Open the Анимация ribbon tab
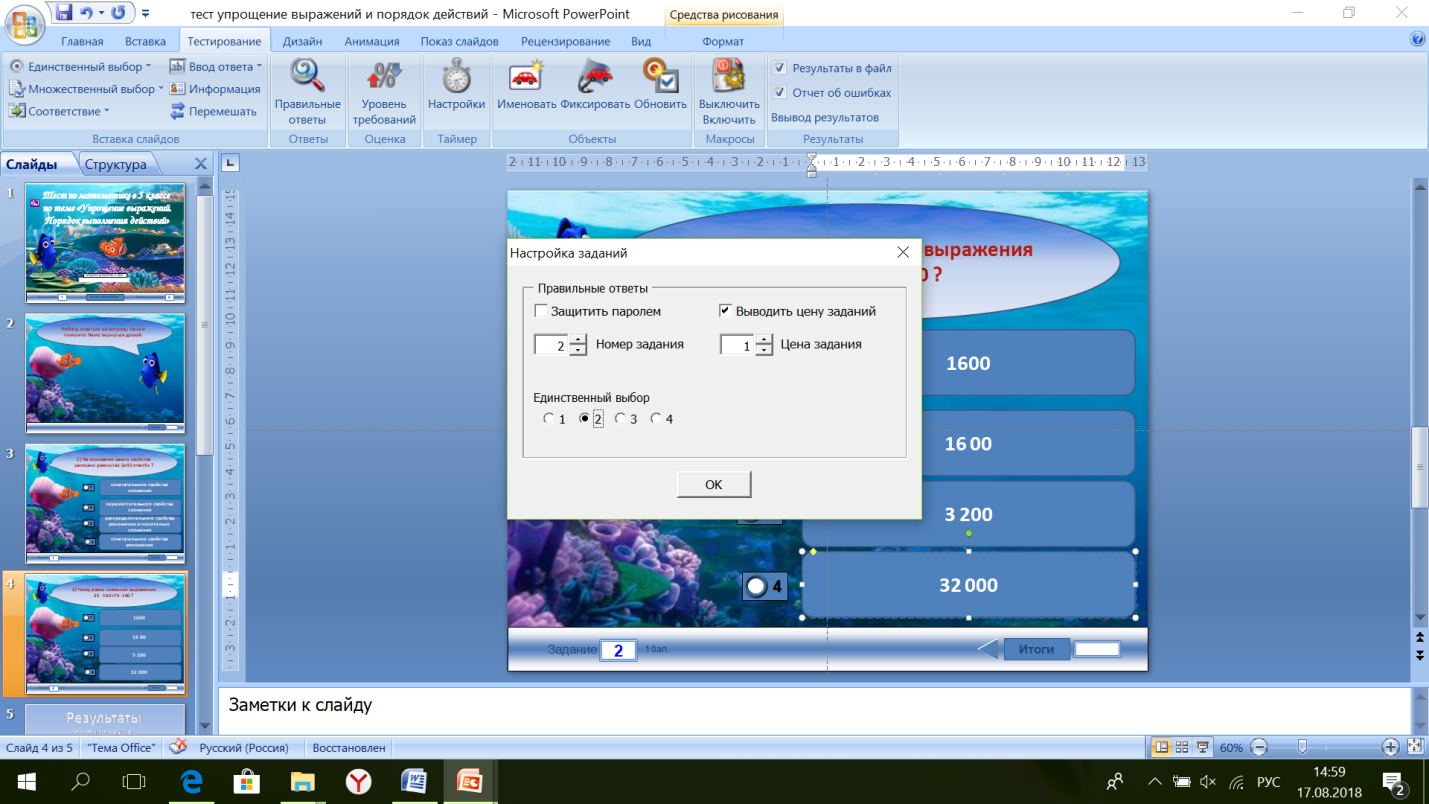This screenshot has height=804, width=1429. 372,41
